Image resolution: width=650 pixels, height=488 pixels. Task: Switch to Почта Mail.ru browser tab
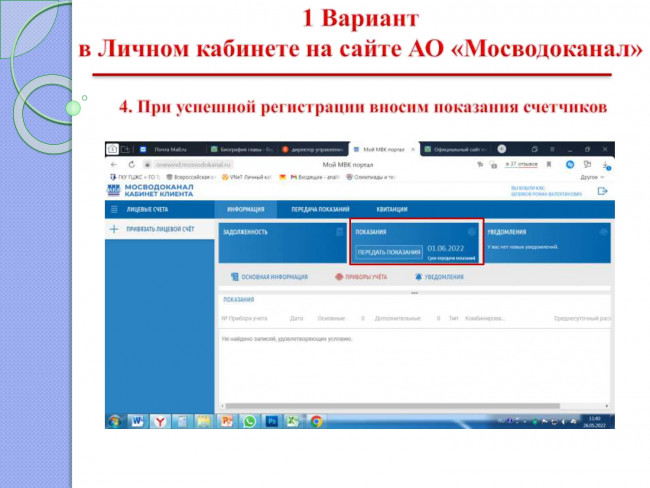click(170, 149)
